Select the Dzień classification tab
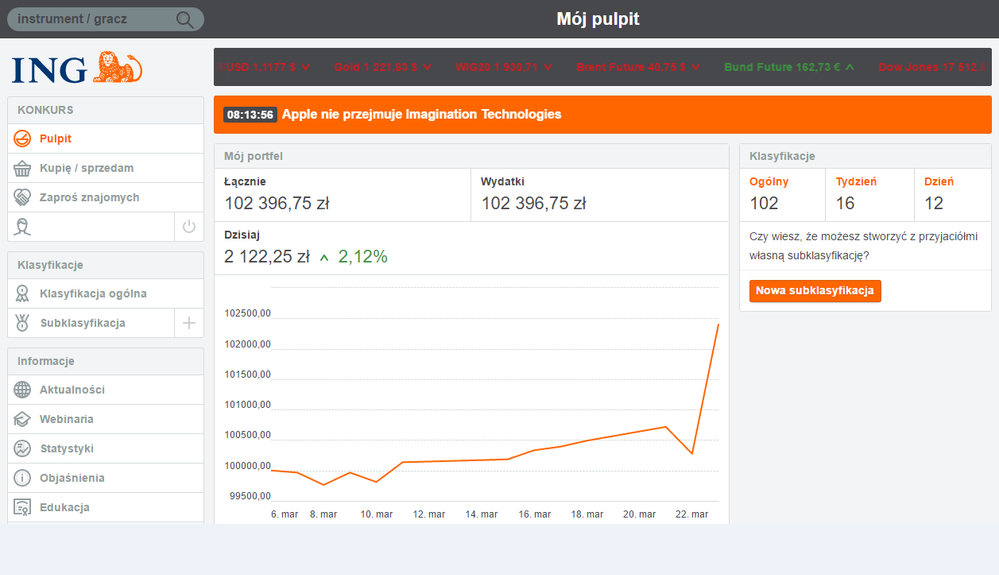The height and width of the screenshot is (575, 999). (939, 182)
